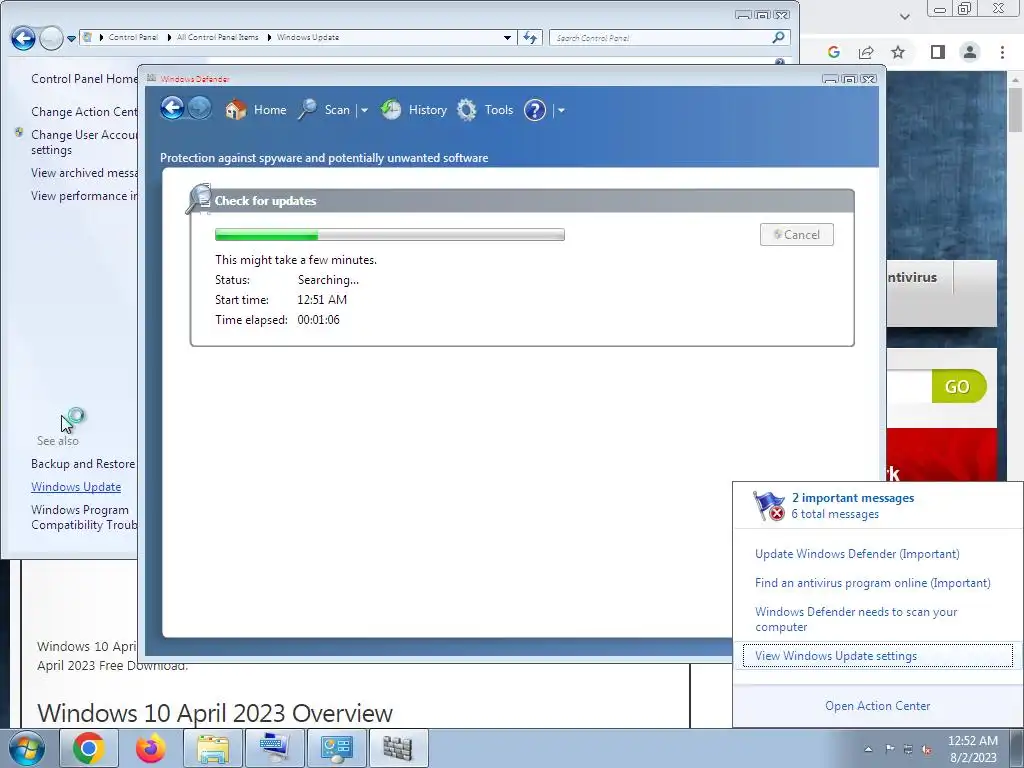Open Action Center from popup
This screenshot has width=1024, height=768.
(x=878, y=706)
